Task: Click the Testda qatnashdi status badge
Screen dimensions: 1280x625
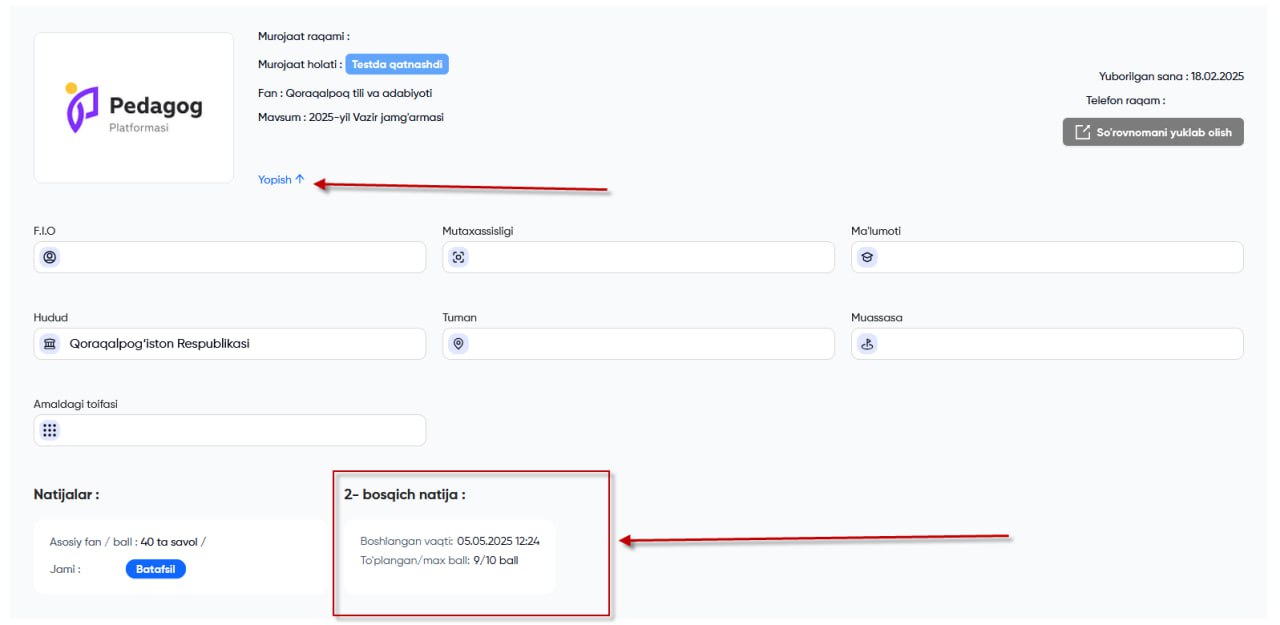Action: 397,64
